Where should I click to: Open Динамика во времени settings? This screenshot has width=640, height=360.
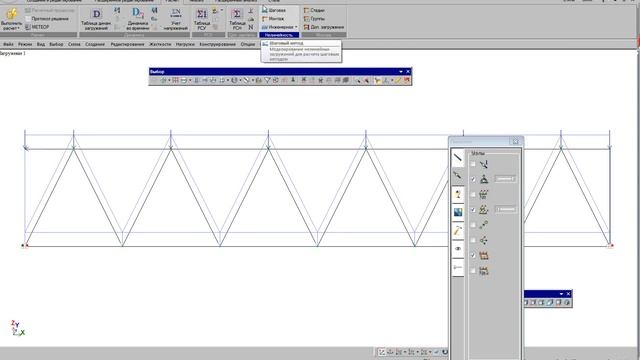pos(137,20)
